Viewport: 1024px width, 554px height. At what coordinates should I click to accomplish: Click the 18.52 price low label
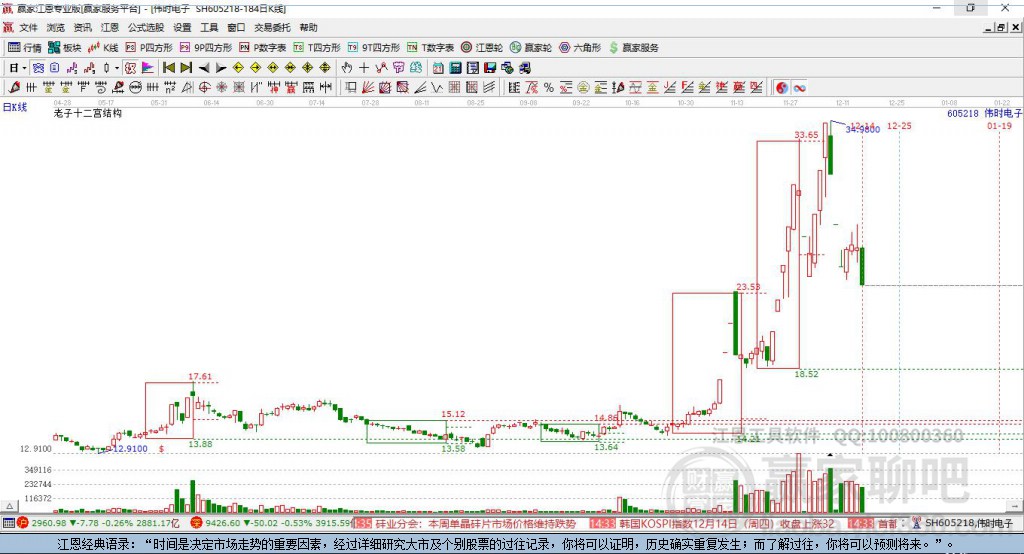[806, 374]
